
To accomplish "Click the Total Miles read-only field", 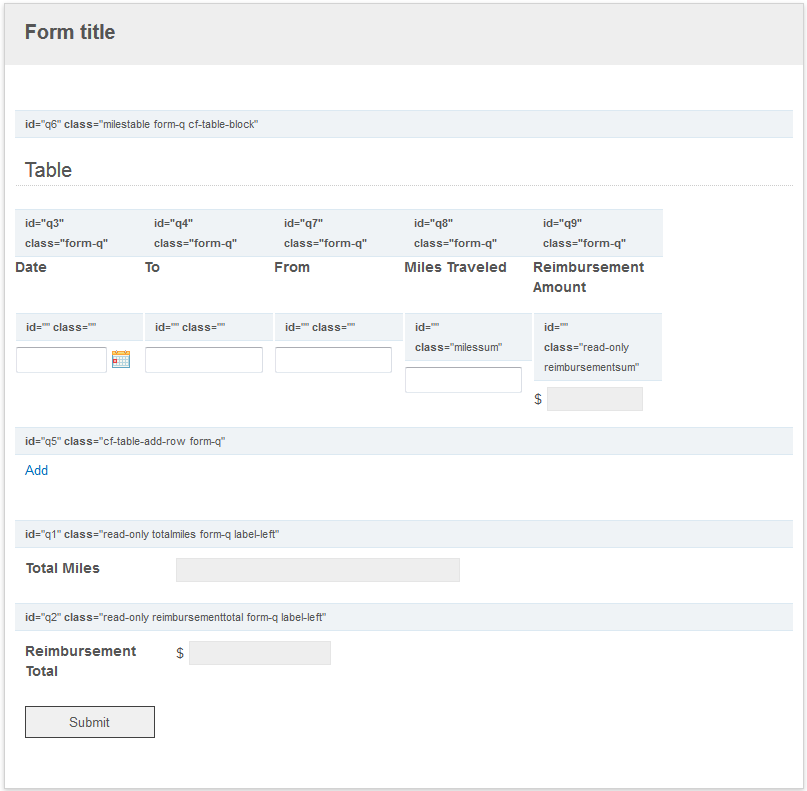I will [318, 570].
